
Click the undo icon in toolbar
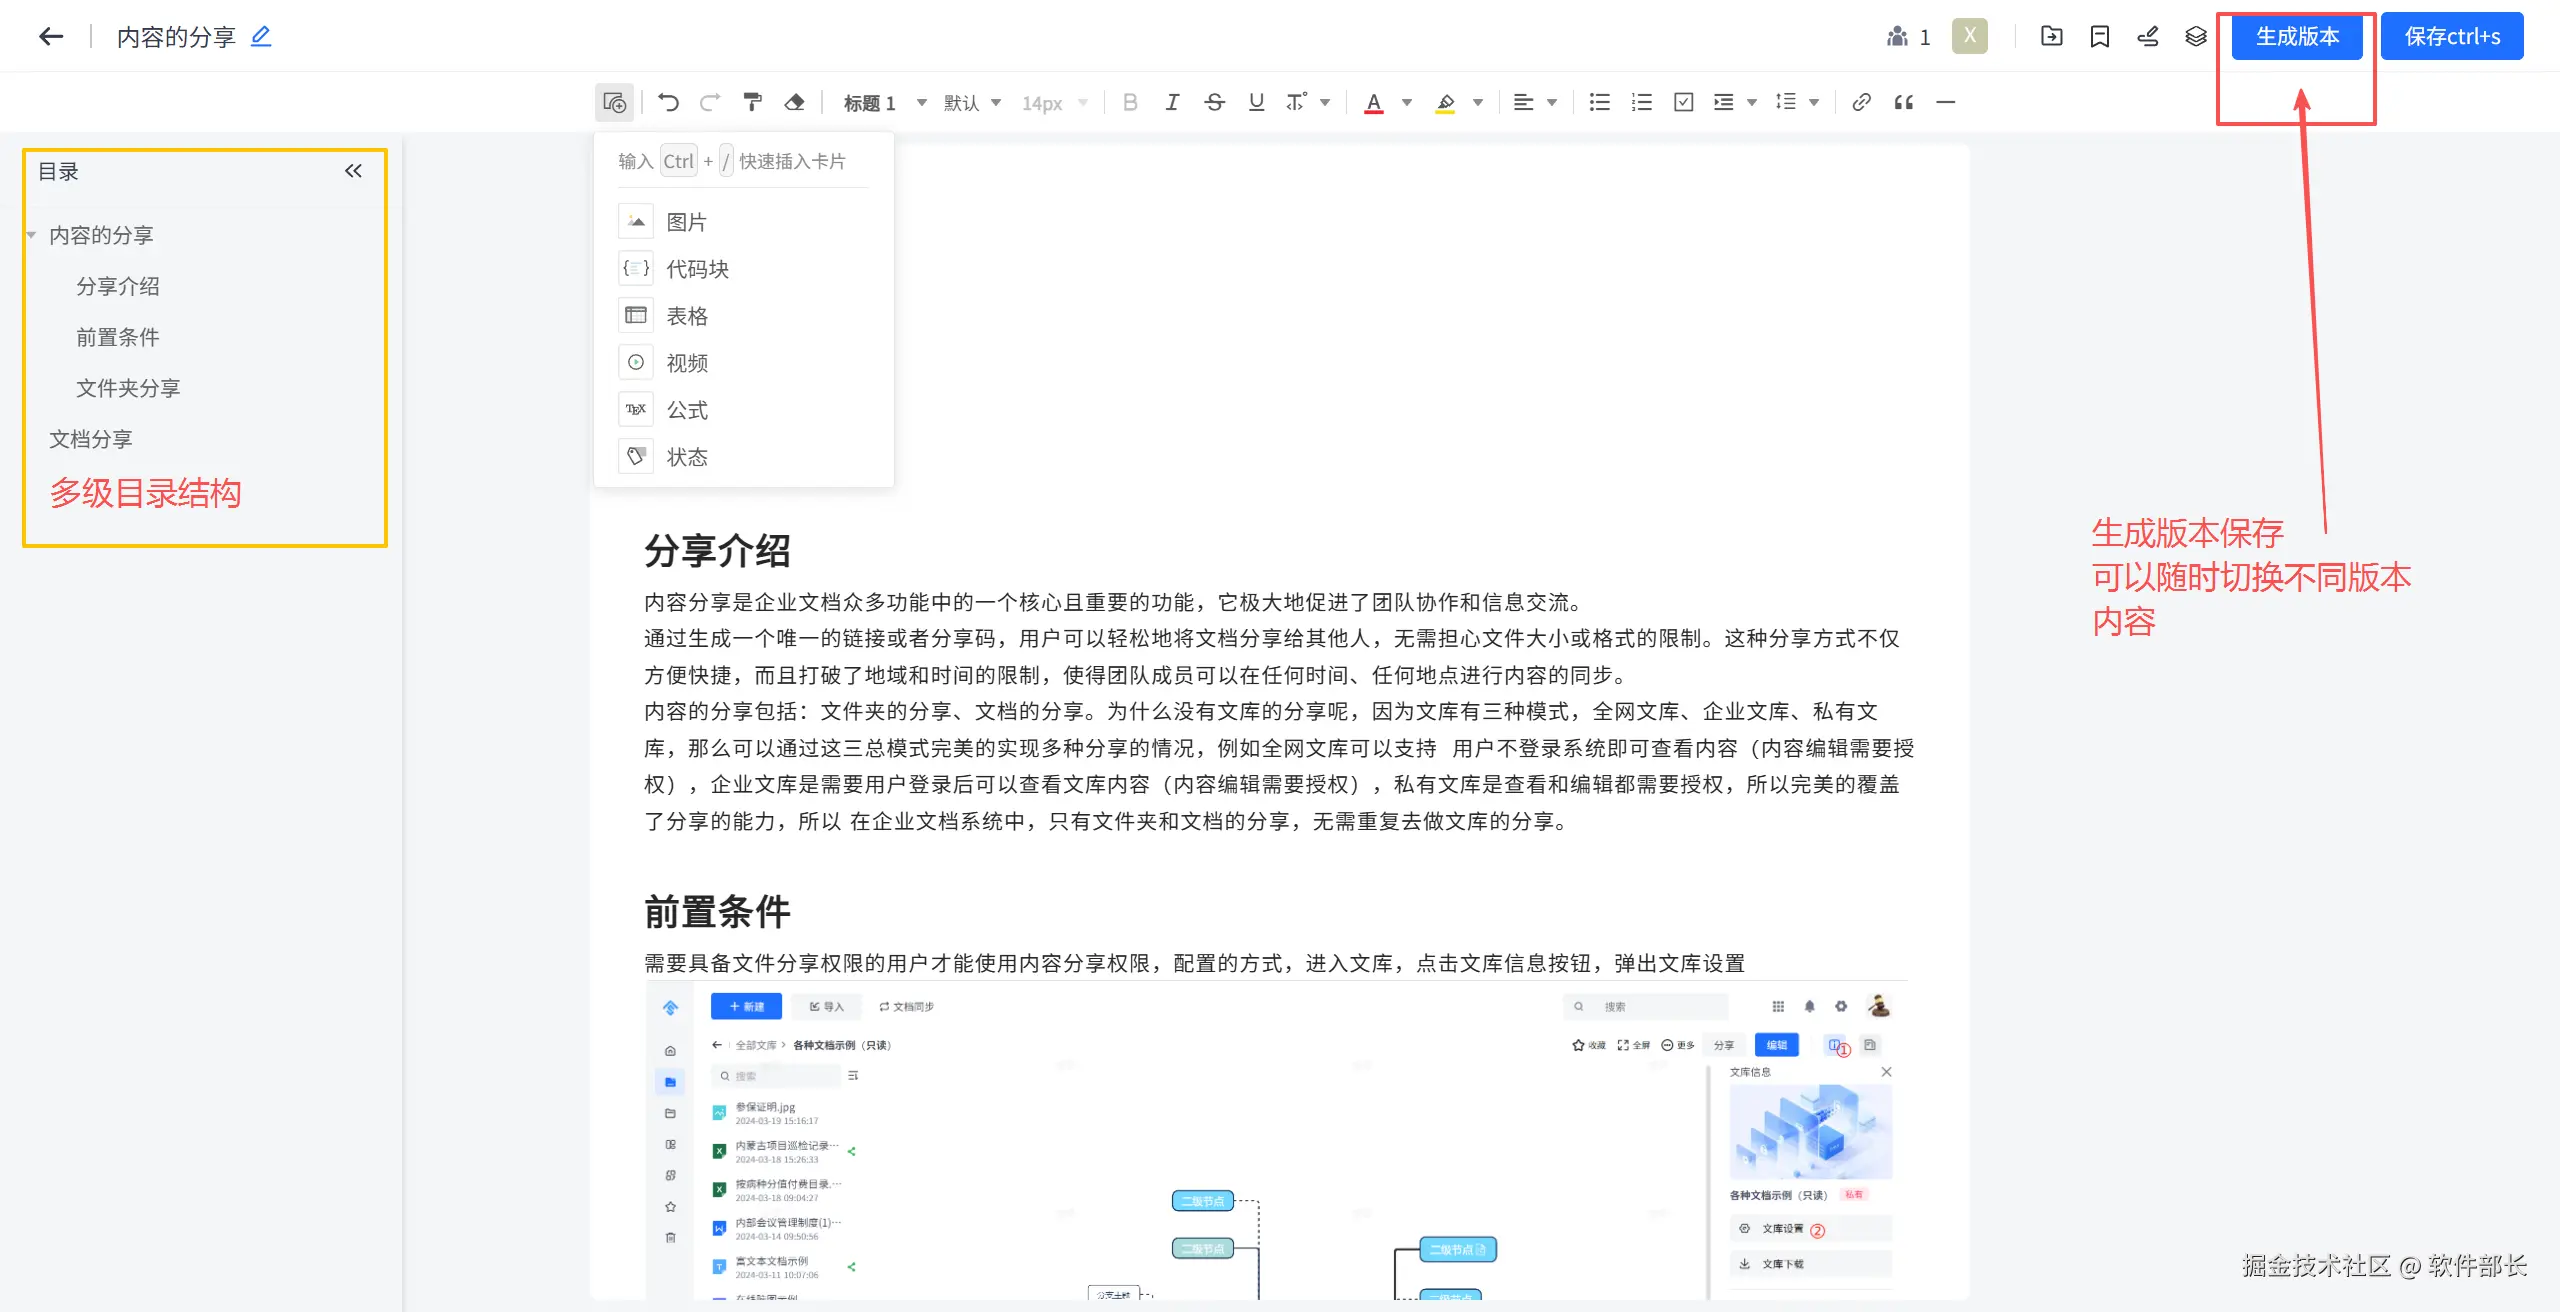668,102
